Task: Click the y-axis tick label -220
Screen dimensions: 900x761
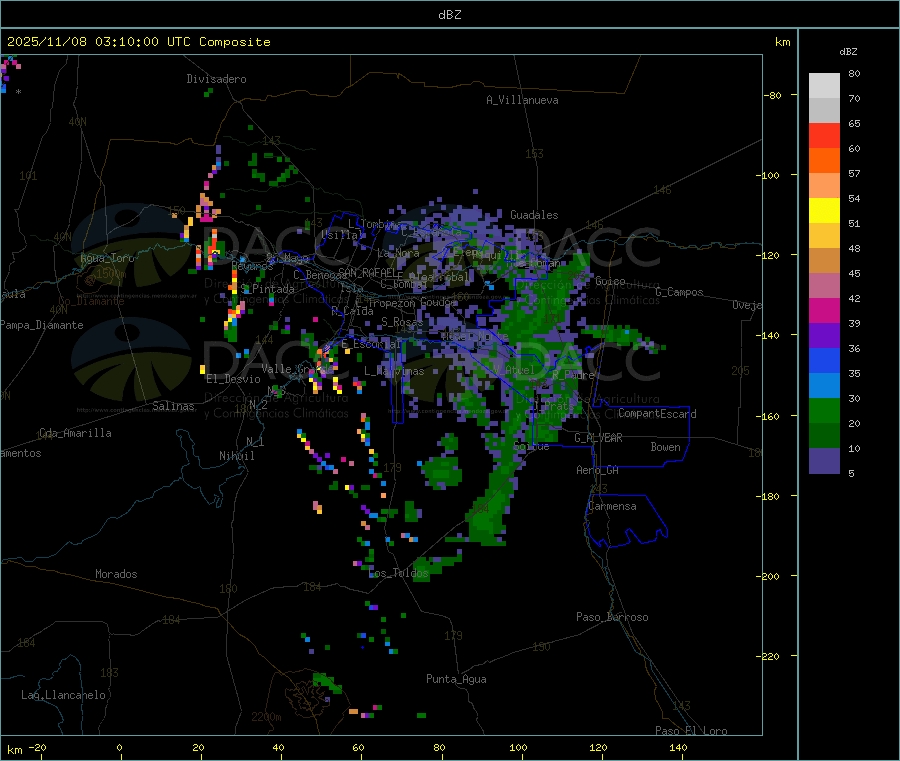Action: point(768,656)
